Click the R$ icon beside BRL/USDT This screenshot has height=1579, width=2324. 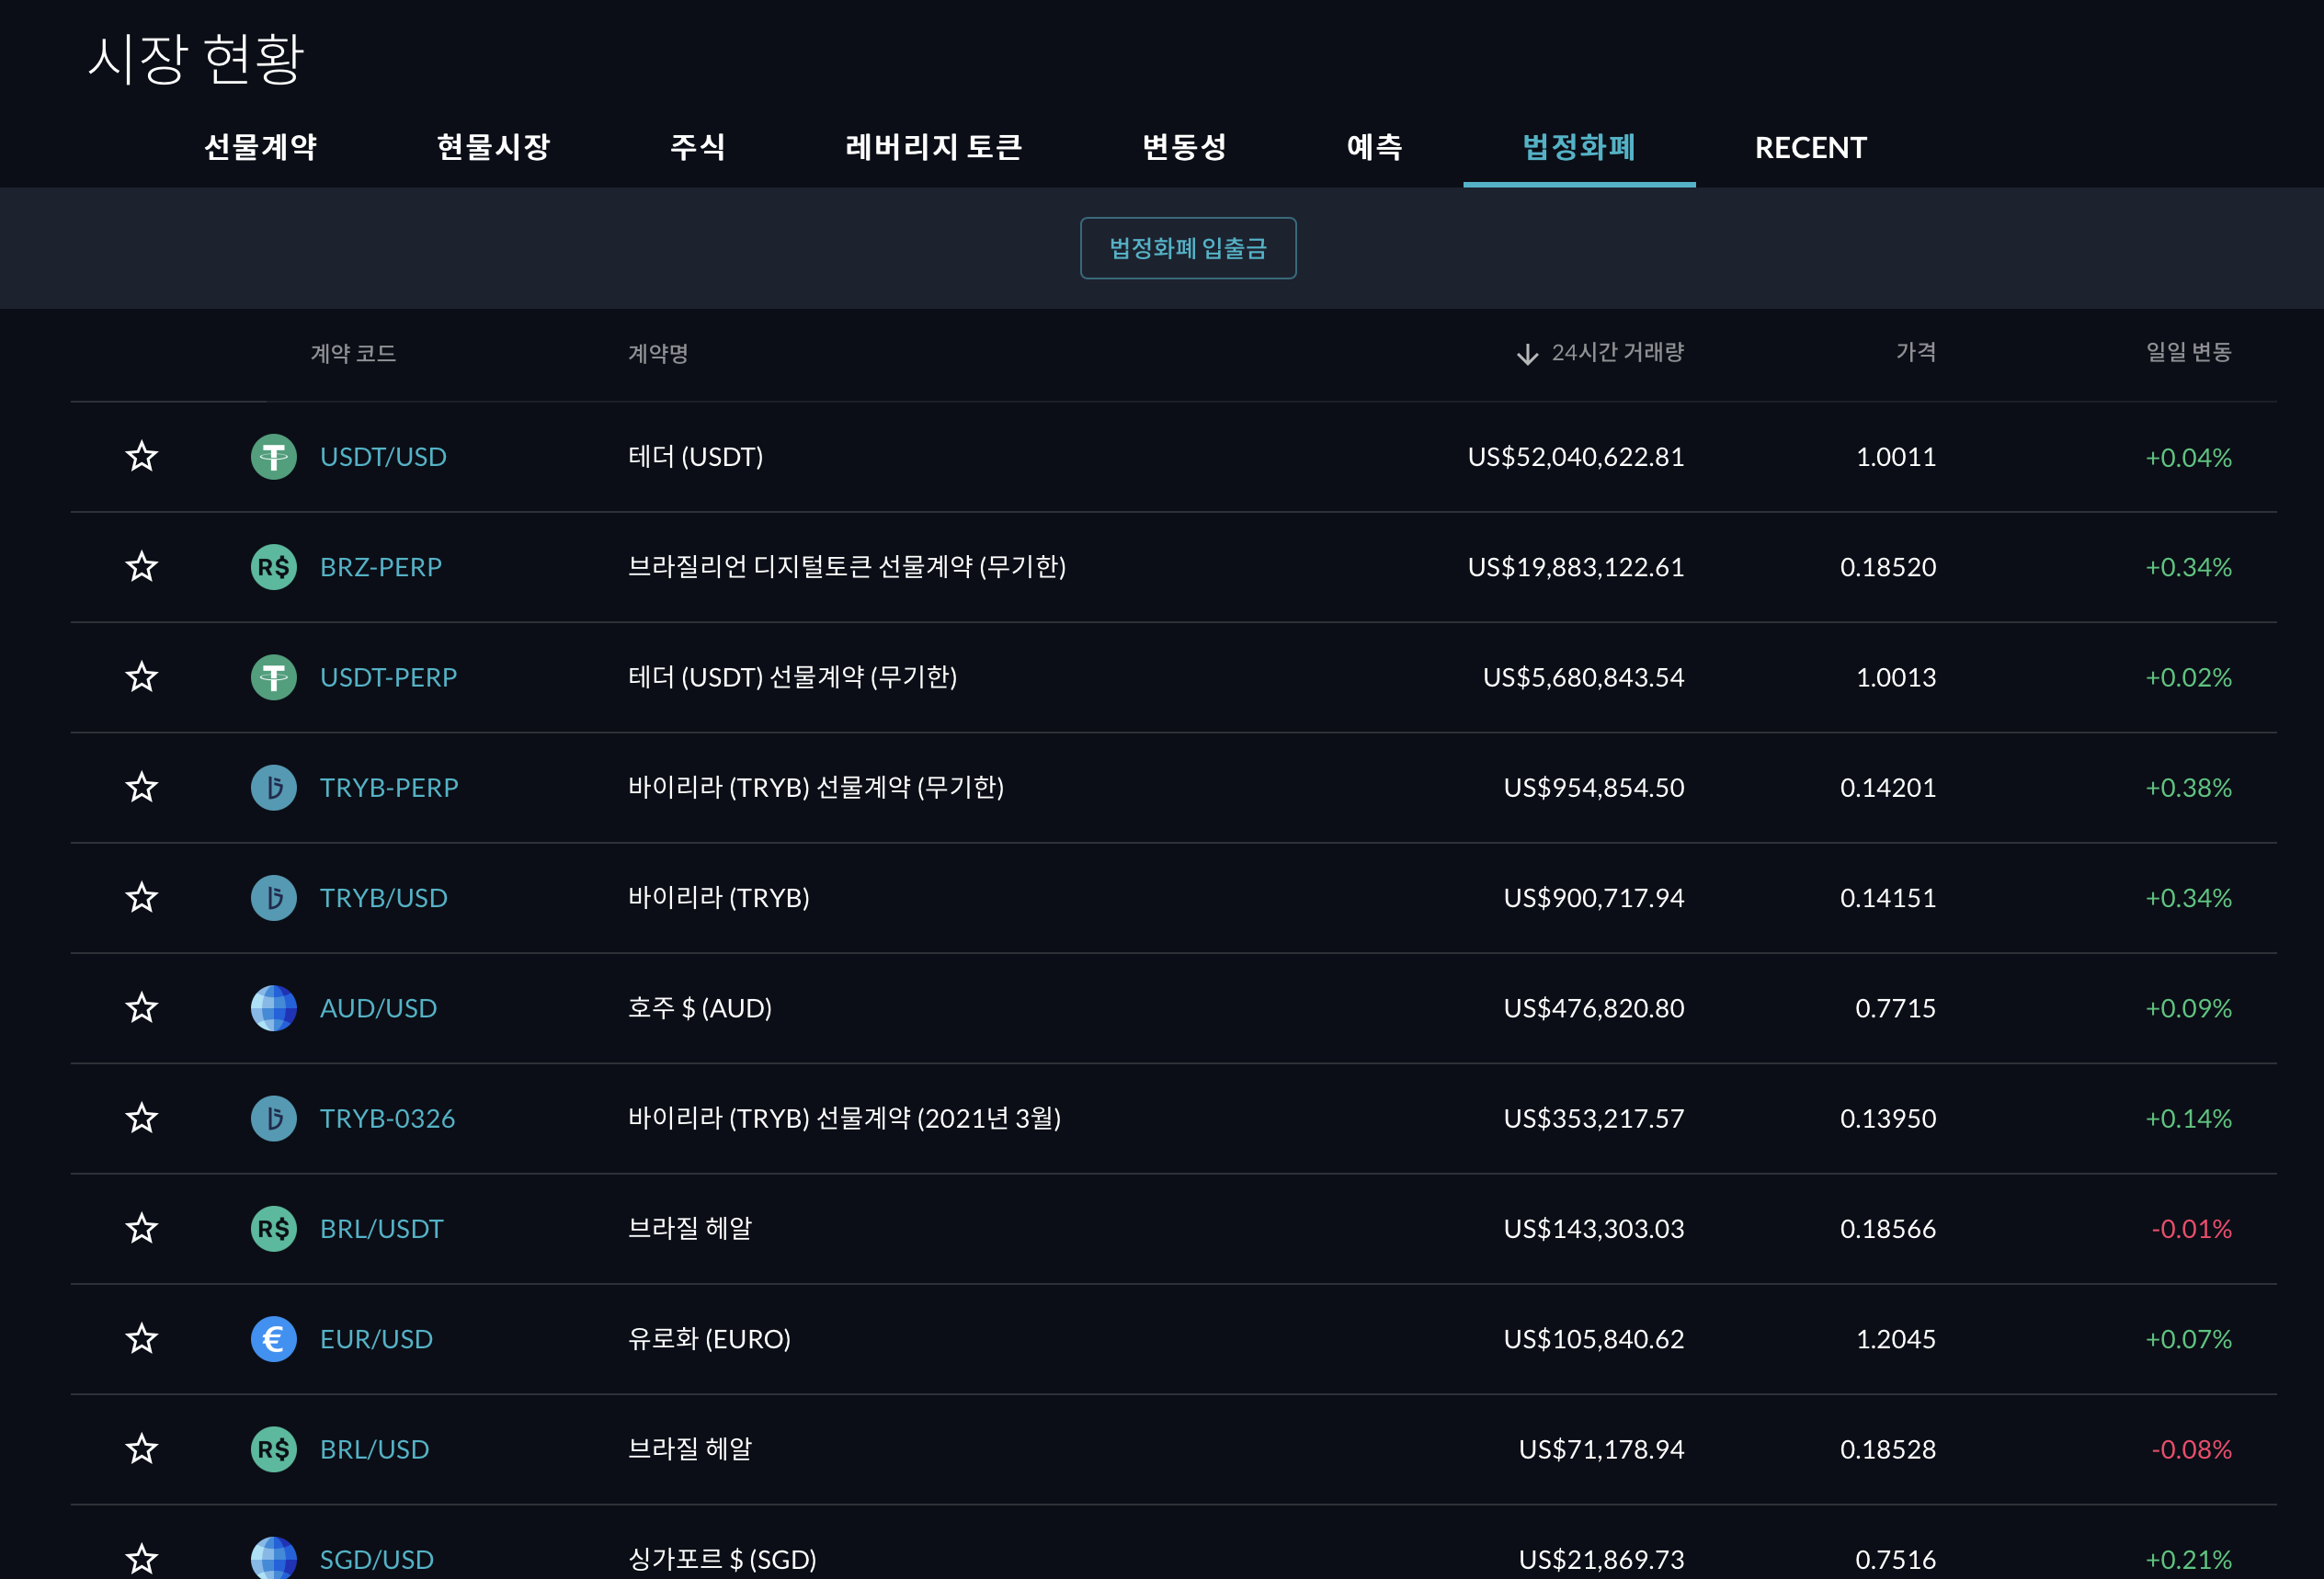click(273, 1228)
